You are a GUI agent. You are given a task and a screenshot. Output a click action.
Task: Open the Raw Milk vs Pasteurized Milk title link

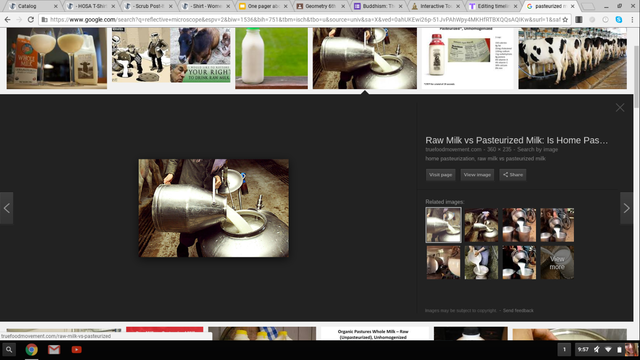[x=516, y=140]
